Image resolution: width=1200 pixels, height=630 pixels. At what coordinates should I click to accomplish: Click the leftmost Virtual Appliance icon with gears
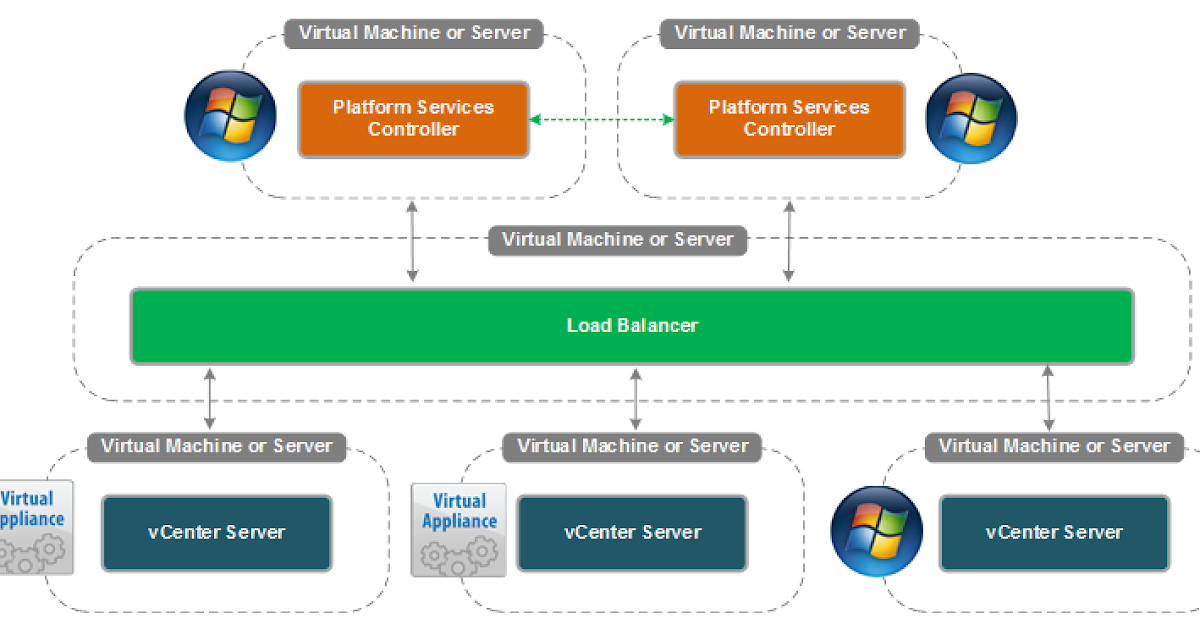coord(36,528)
